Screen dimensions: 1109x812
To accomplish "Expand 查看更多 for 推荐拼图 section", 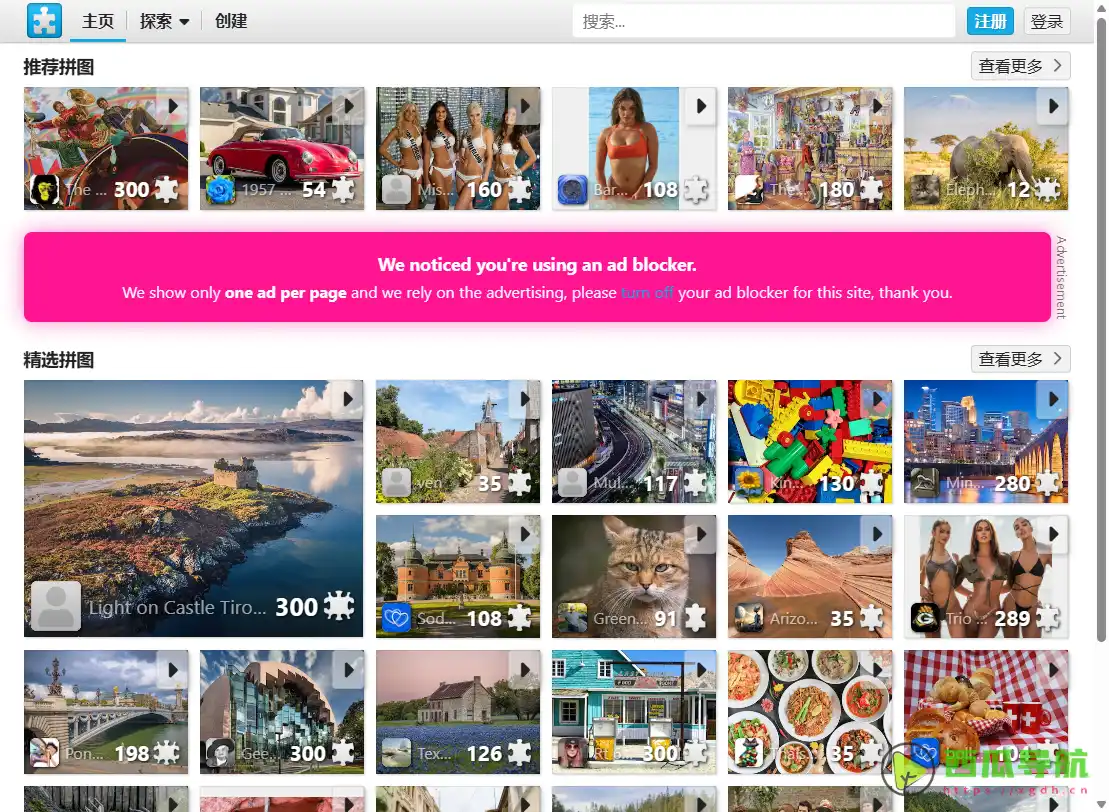I will pos(1021,66).
